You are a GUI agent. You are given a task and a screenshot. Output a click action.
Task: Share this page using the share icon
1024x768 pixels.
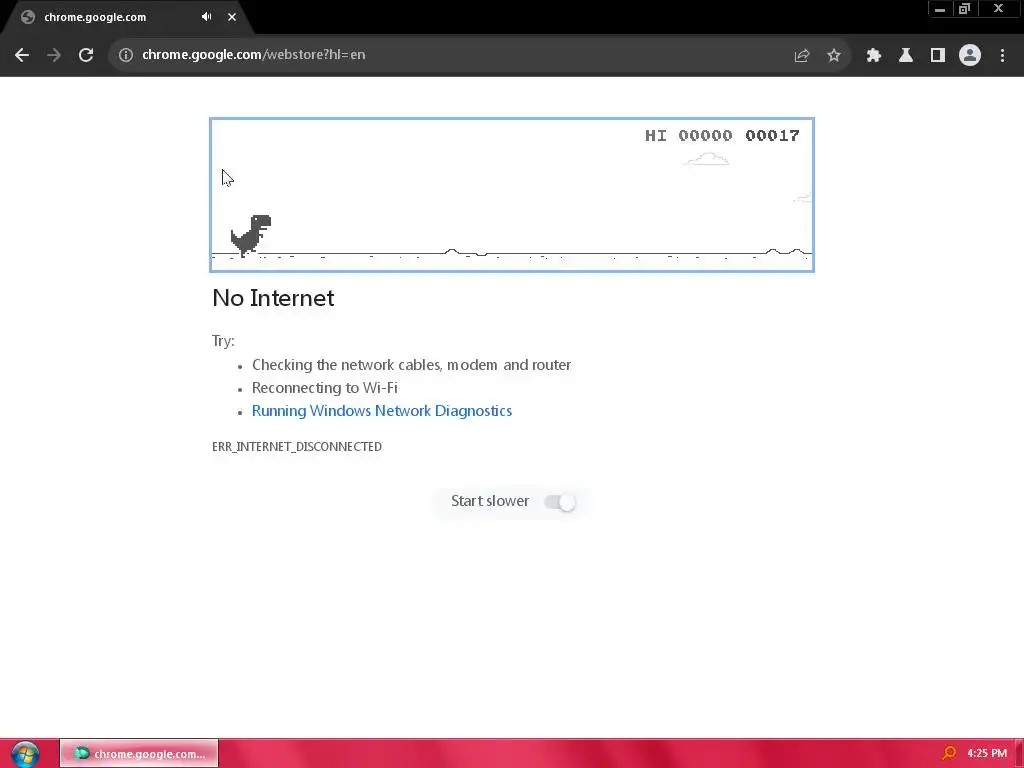801,56
